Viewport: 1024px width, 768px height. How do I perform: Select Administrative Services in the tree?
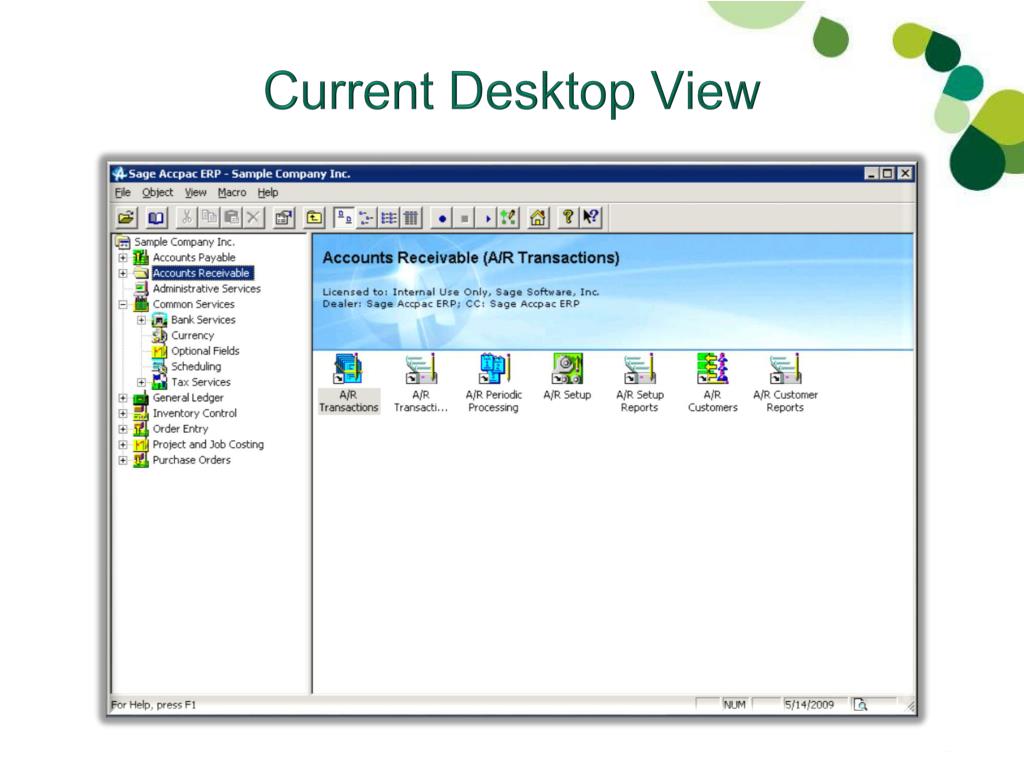click(x=206, y=289)
